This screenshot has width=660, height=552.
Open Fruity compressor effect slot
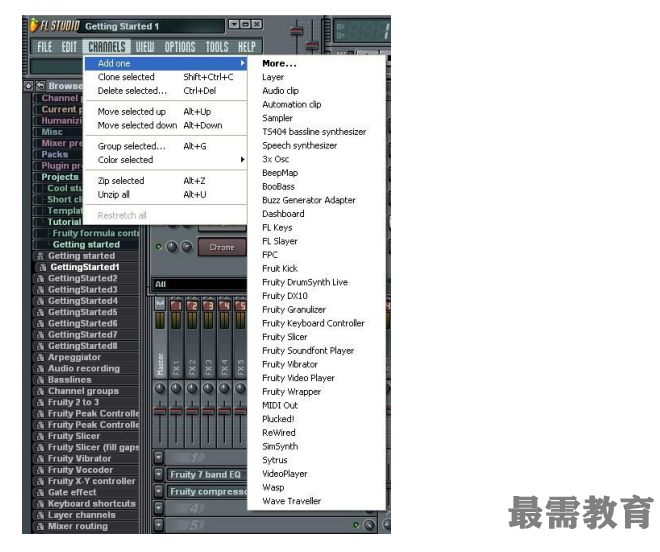point(207,492)
